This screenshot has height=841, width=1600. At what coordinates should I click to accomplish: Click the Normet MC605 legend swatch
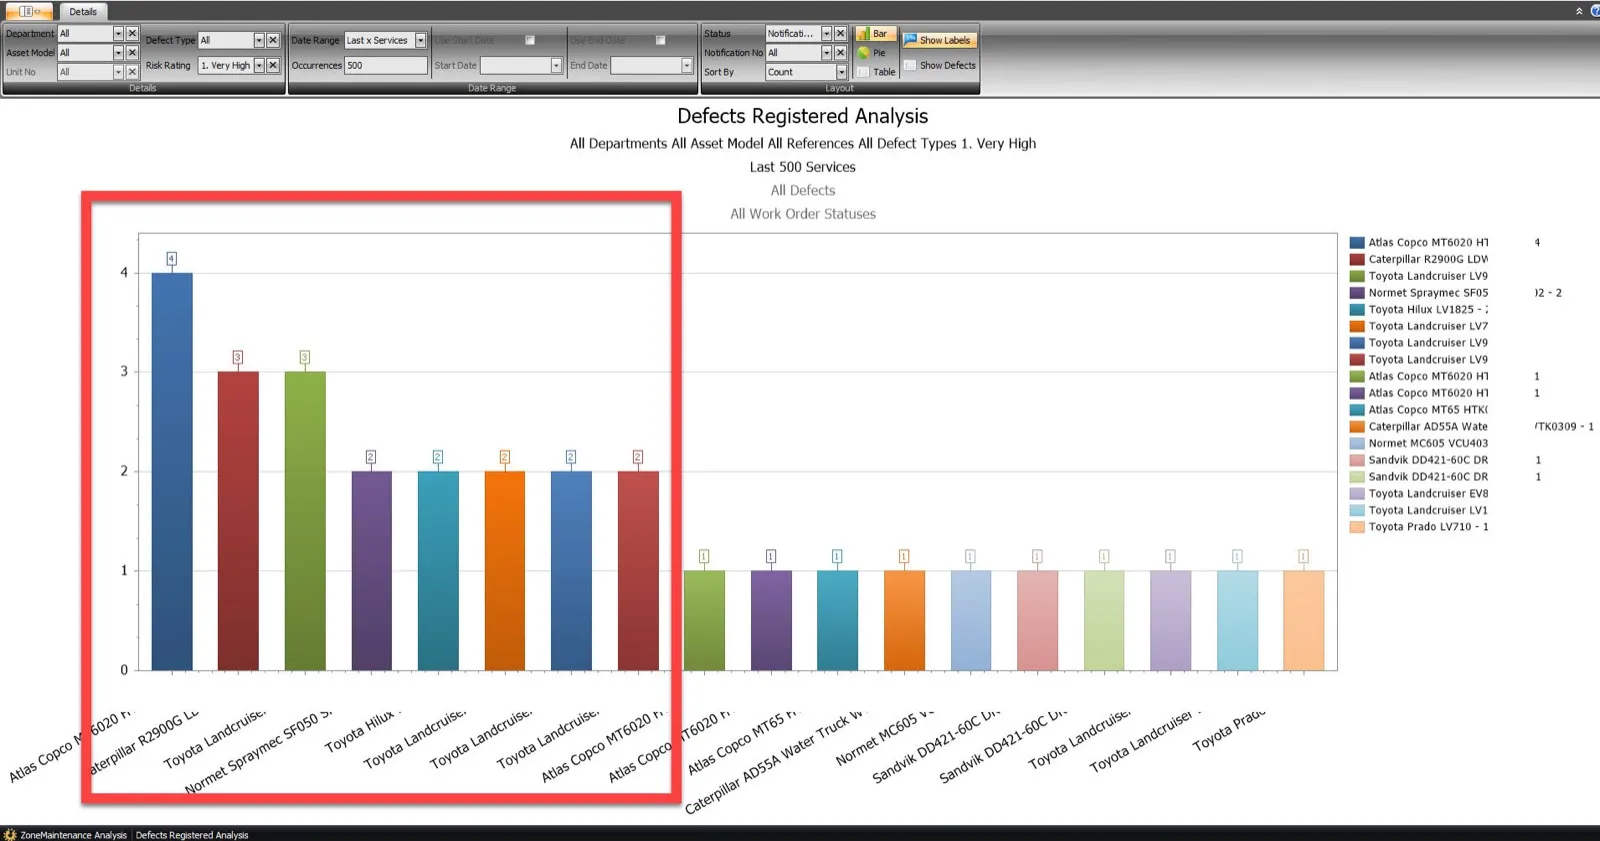click(x=1357, y=443)
